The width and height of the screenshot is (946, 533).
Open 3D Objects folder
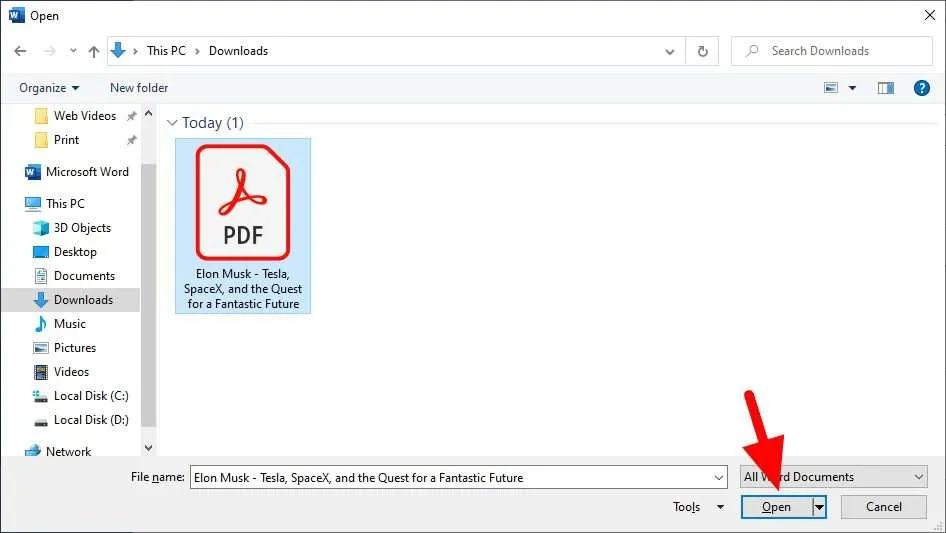(72, 228)
